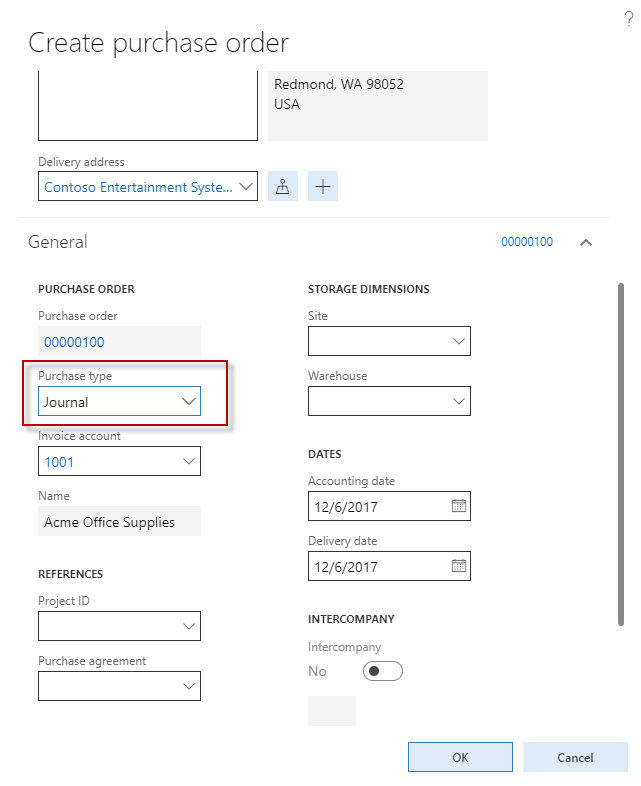Expand the Invoice account dropdown
The image size is (641, 786).
pyautogui.click(x=189, y=462)
